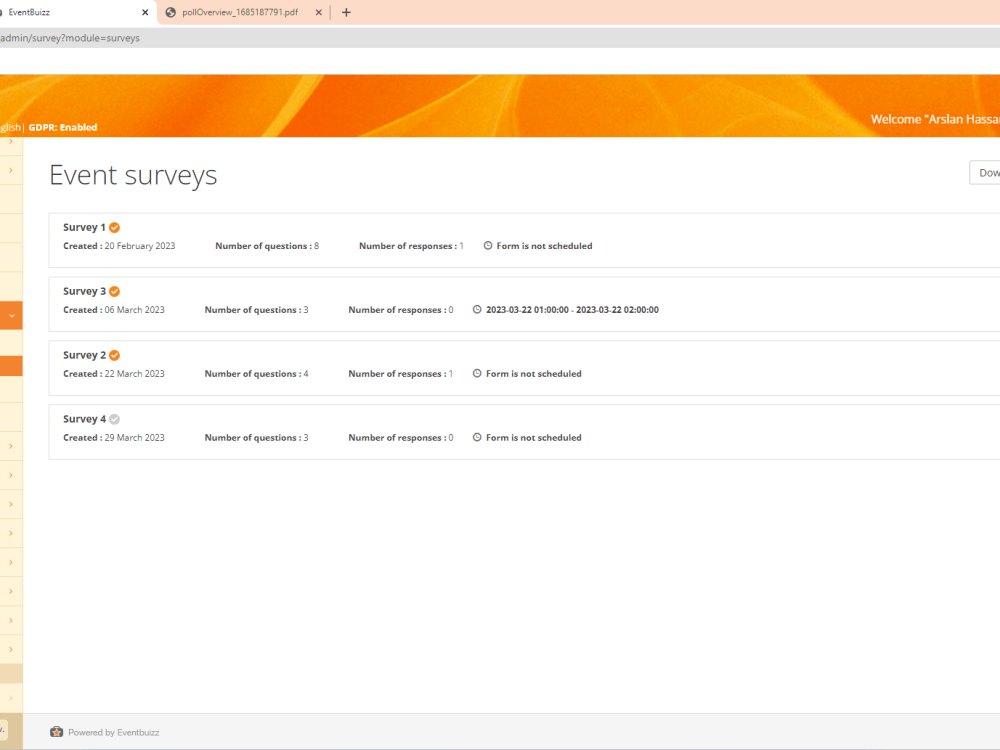The image size is (1000, 750).
Task: Click Survey 2's Form is not scheduled text
Action: (x=534, y=373)
